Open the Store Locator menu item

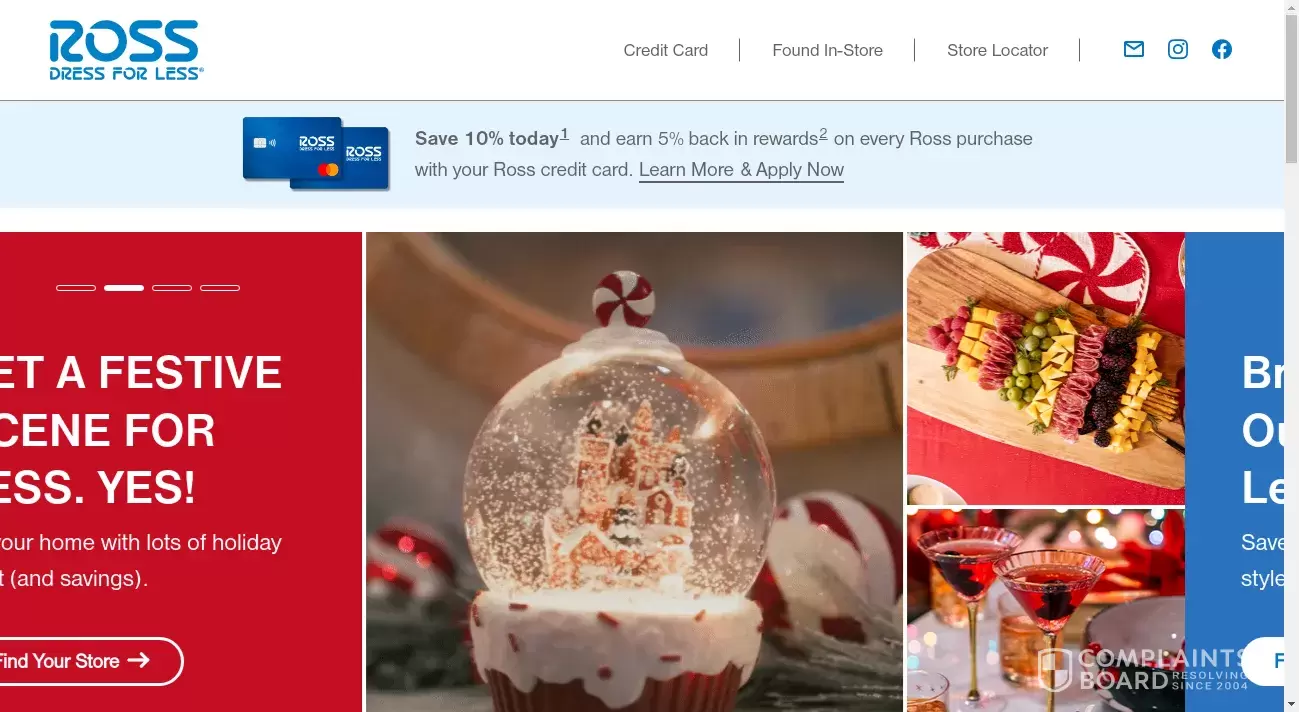pos(997,50)
